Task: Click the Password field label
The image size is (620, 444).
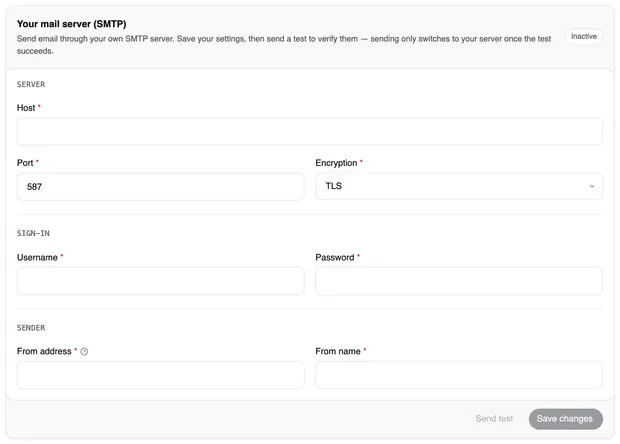Action: (x=335, y=257)
